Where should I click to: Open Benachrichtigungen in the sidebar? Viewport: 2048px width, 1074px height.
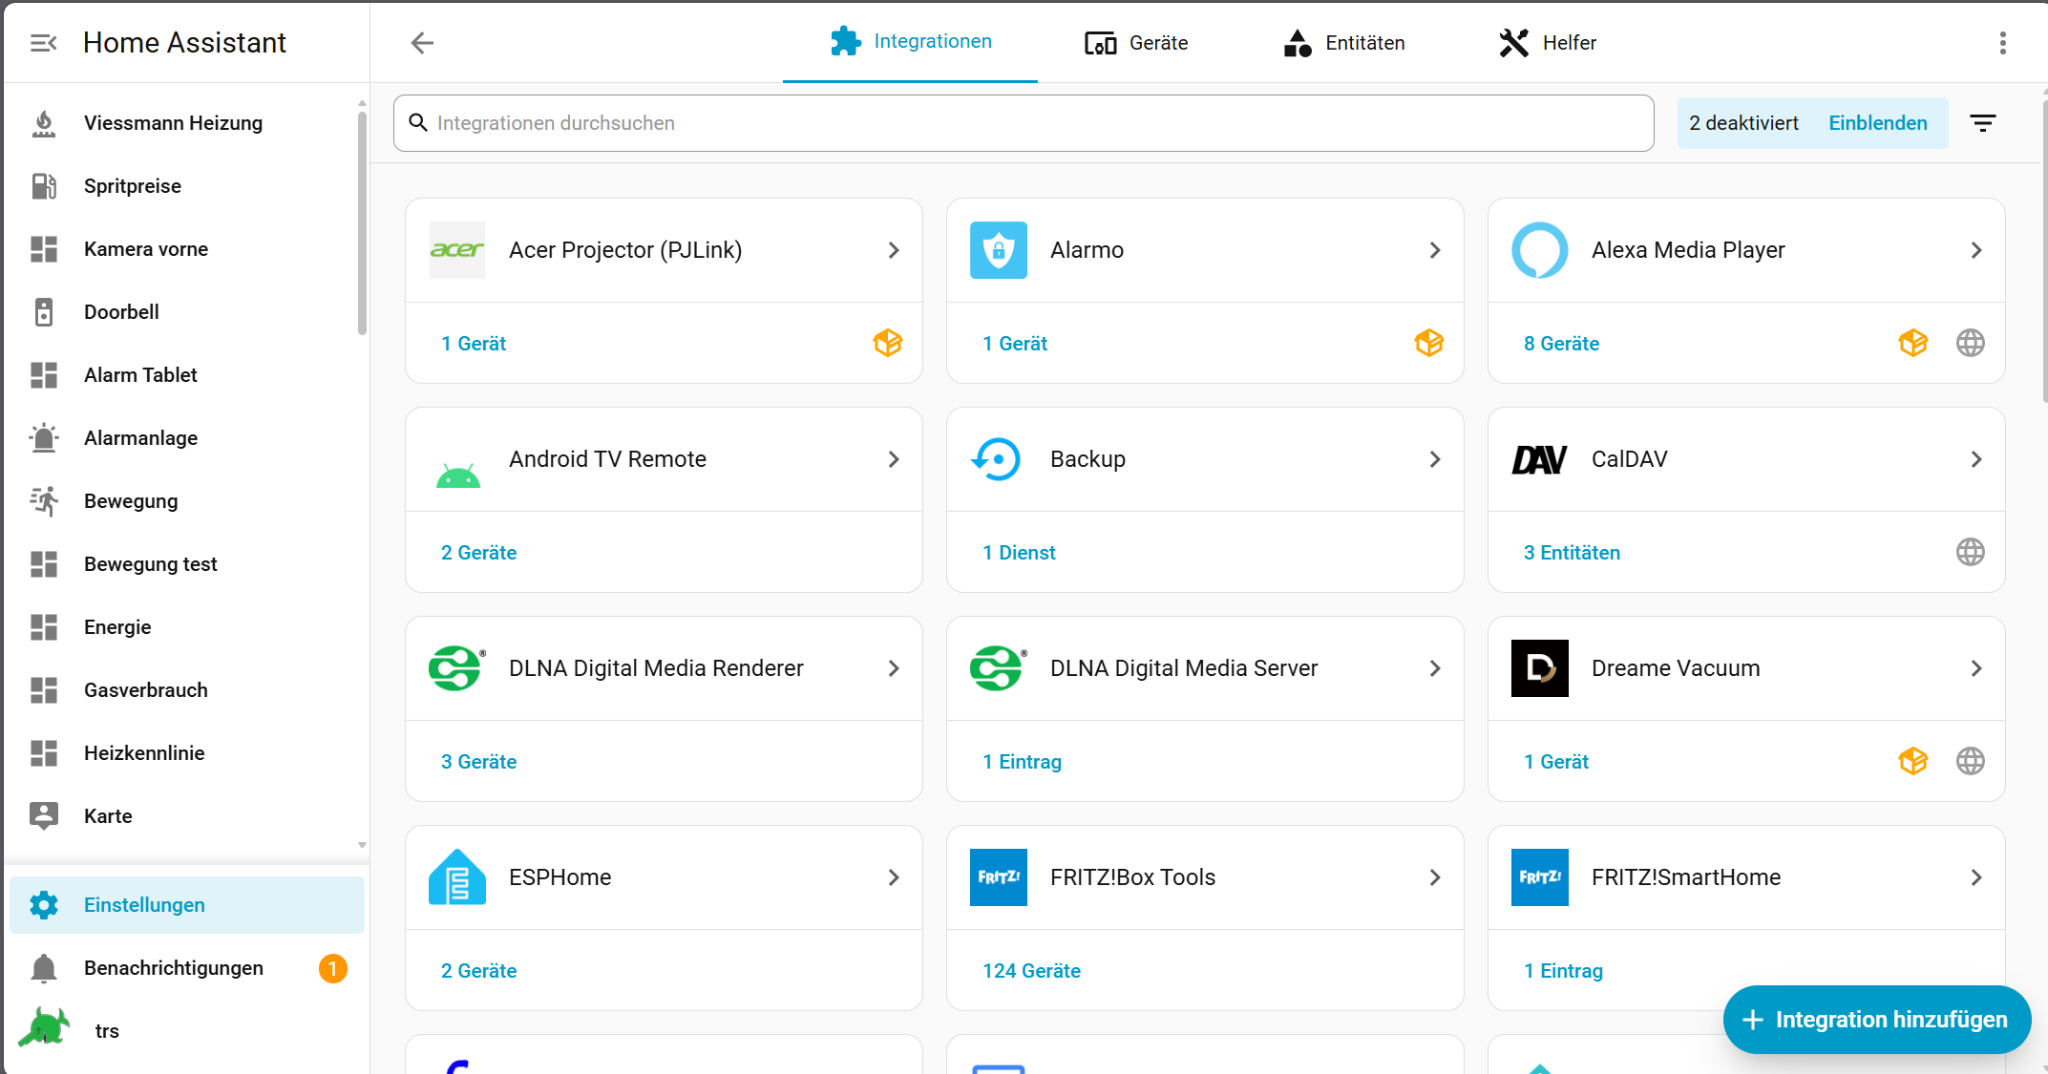pyautogui.click(x=186, y=968)
